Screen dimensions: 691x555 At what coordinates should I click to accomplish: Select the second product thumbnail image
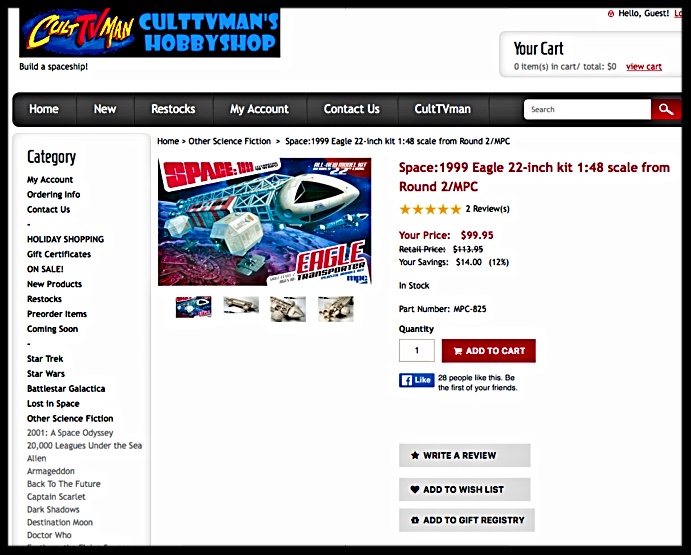point(241,305)
